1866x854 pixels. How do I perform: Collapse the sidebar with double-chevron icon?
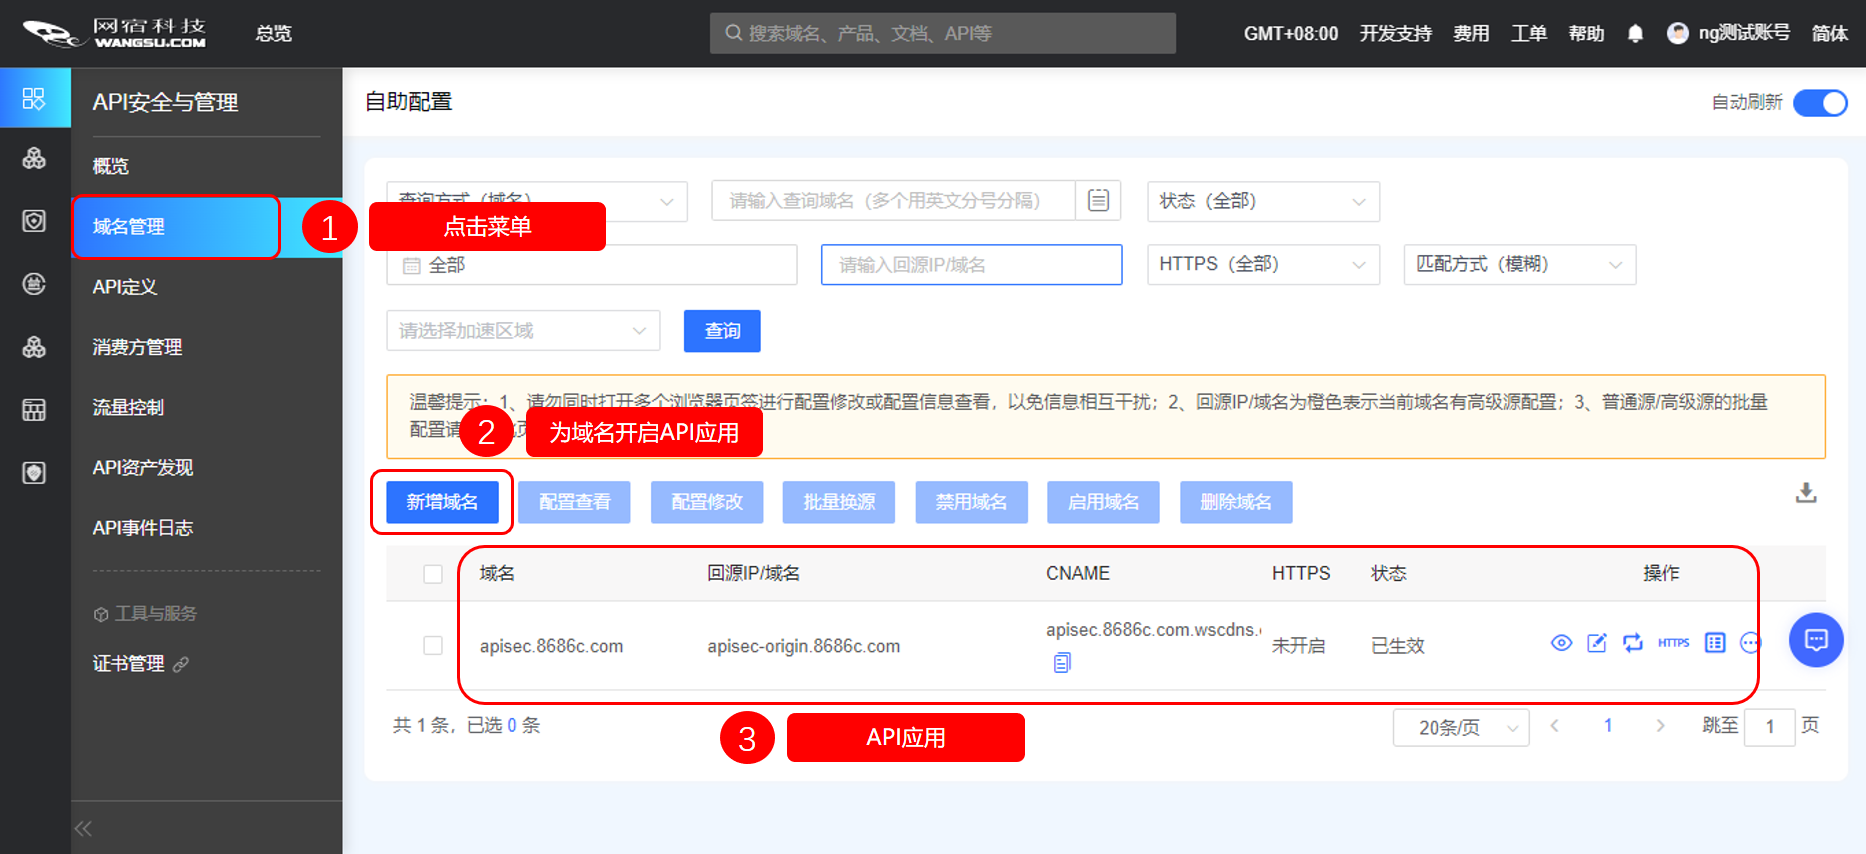click(x=83, y=828)
